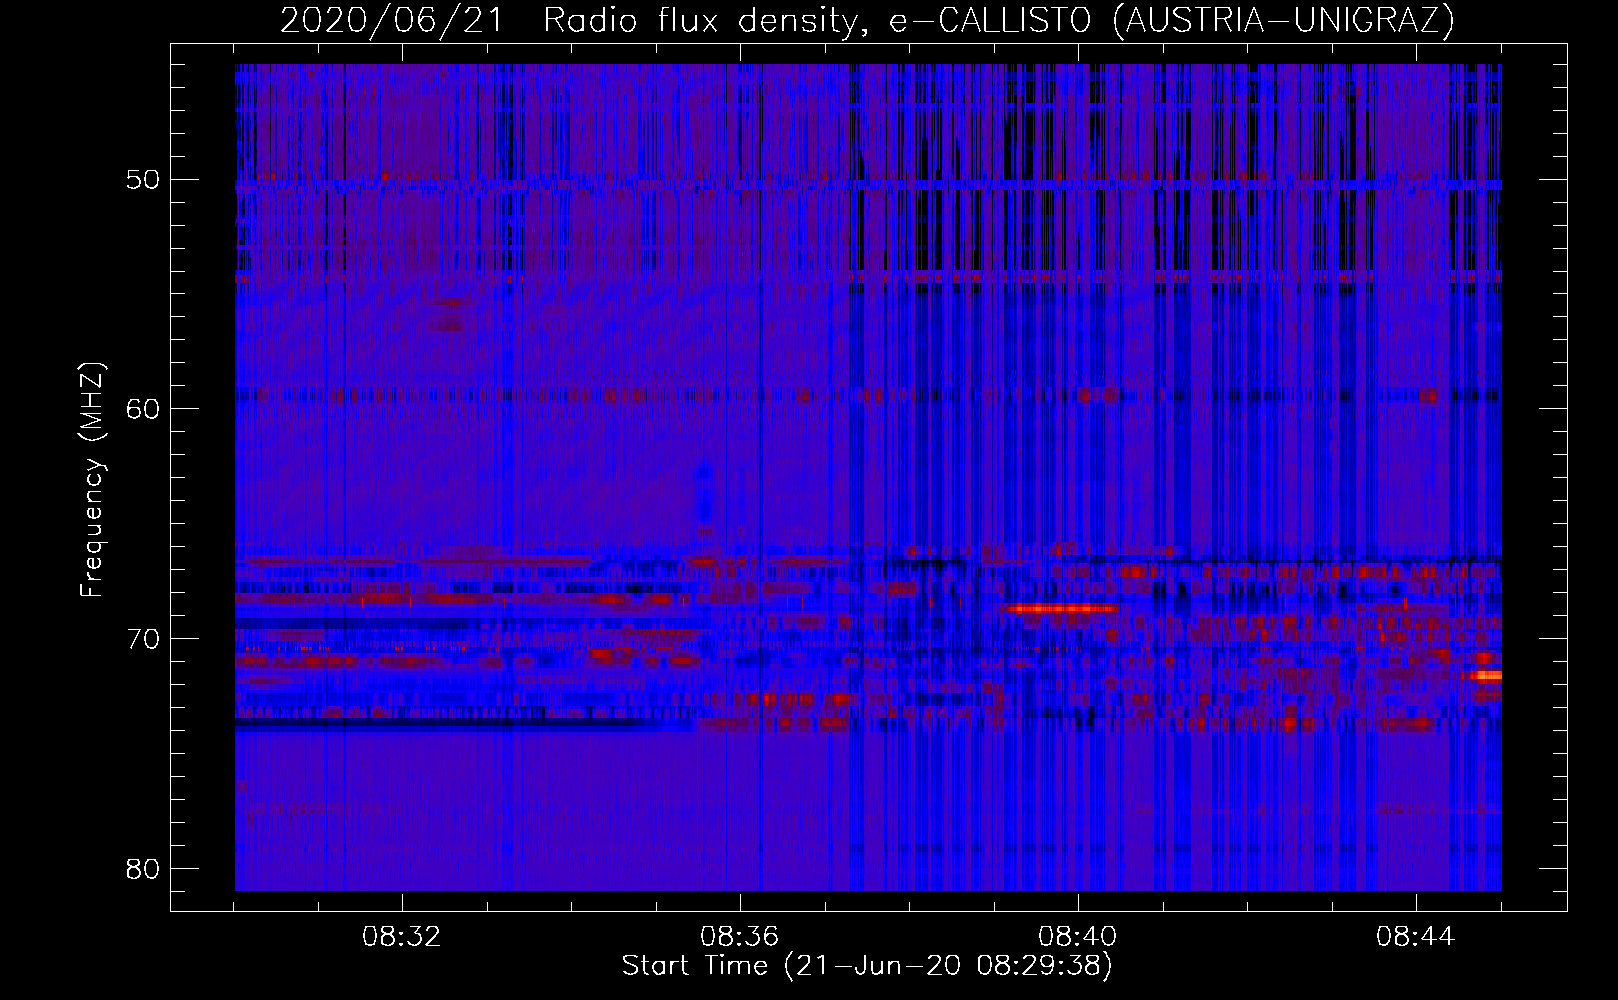Click the 08:32 time tick label
The width and height of the screenshot is (1618, 1000).
(402, 937)
